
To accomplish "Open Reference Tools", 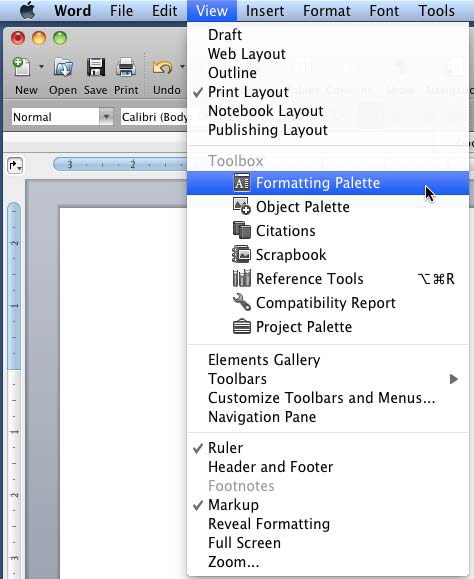I will click(x=328, y=279).
